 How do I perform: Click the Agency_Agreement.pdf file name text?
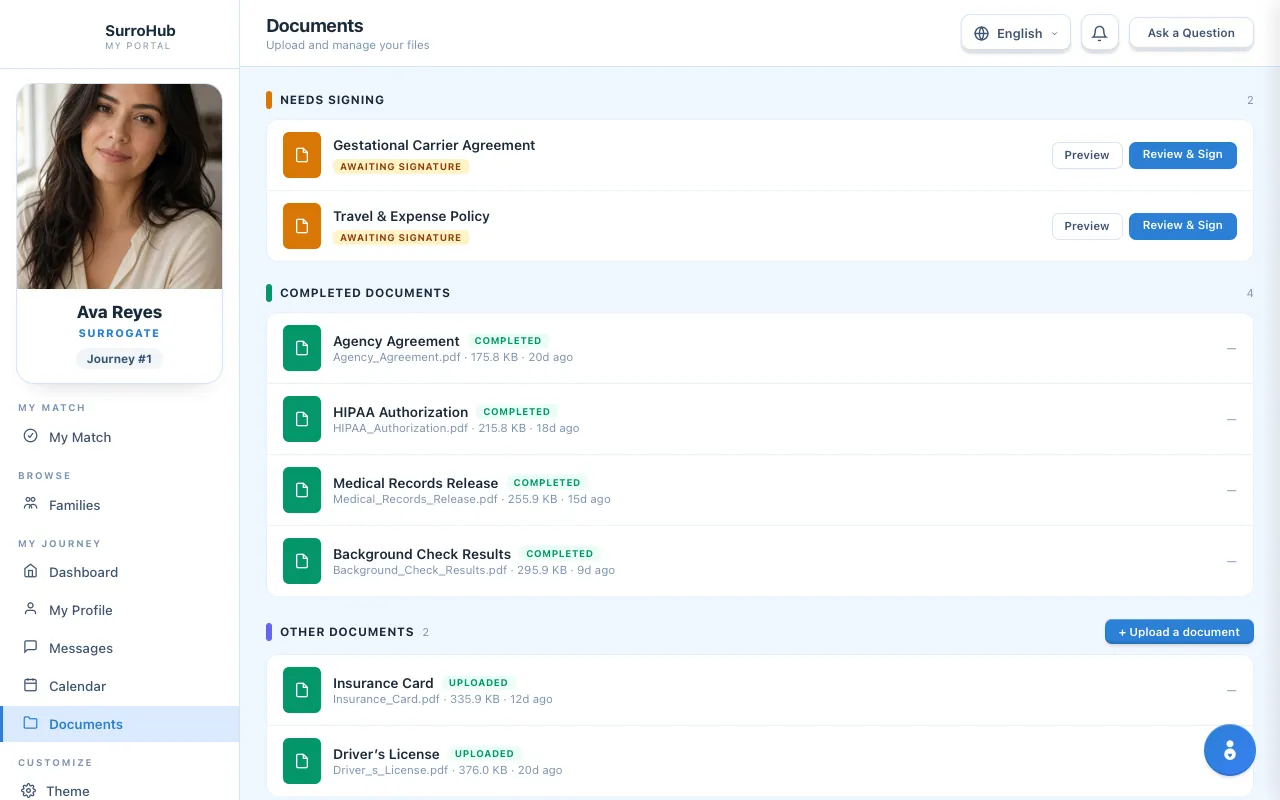[397, 357]
